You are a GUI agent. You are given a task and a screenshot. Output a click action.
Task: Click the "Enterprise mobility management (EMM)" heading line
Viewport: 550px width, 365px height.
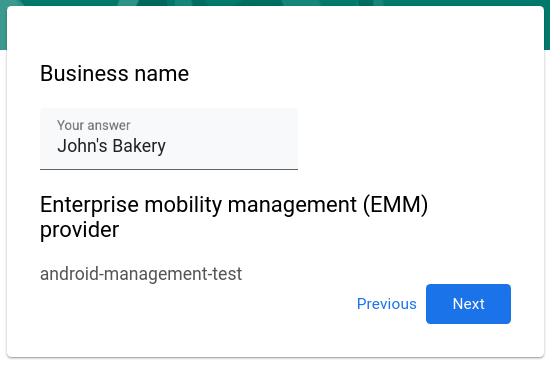[x=234, y=204]
